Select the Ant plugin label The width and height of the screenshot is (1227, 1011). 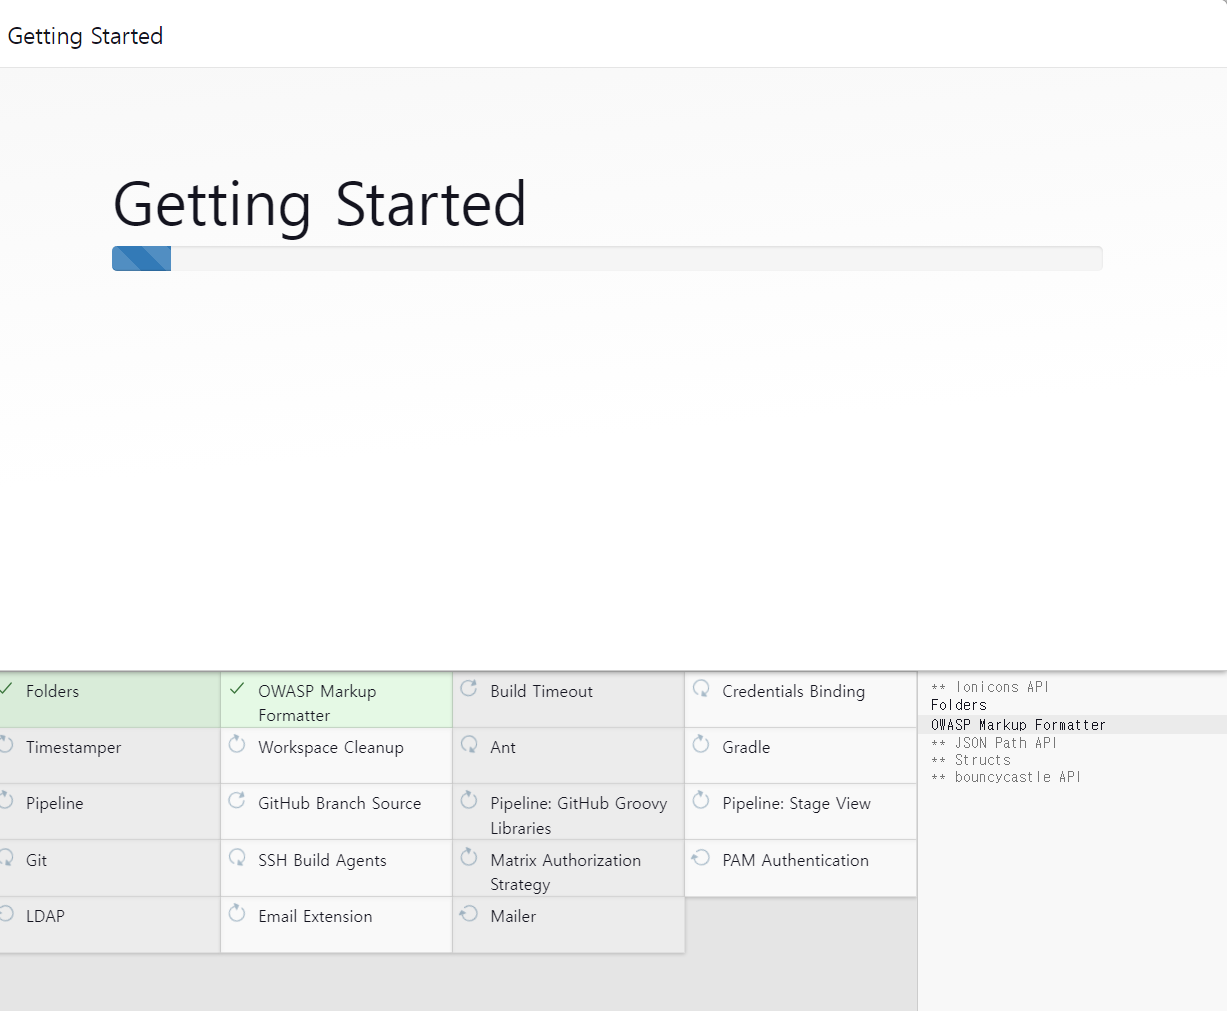pyautogui.click(x=503, y=747)
